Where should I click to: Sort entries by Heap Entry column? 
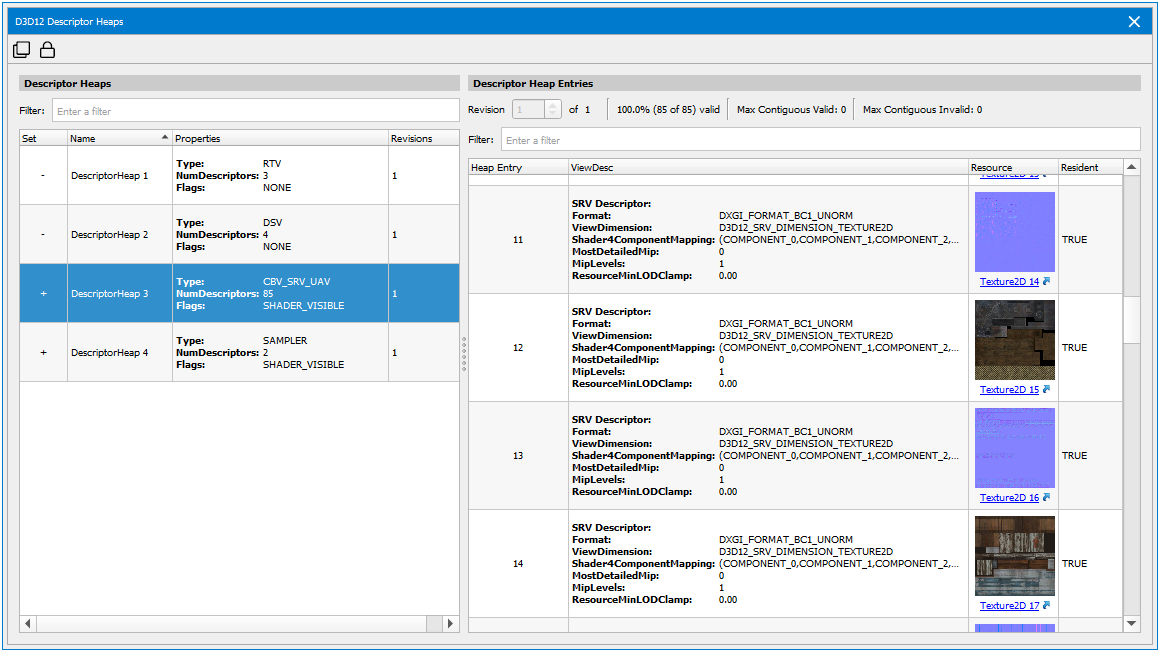pos(517,167)
